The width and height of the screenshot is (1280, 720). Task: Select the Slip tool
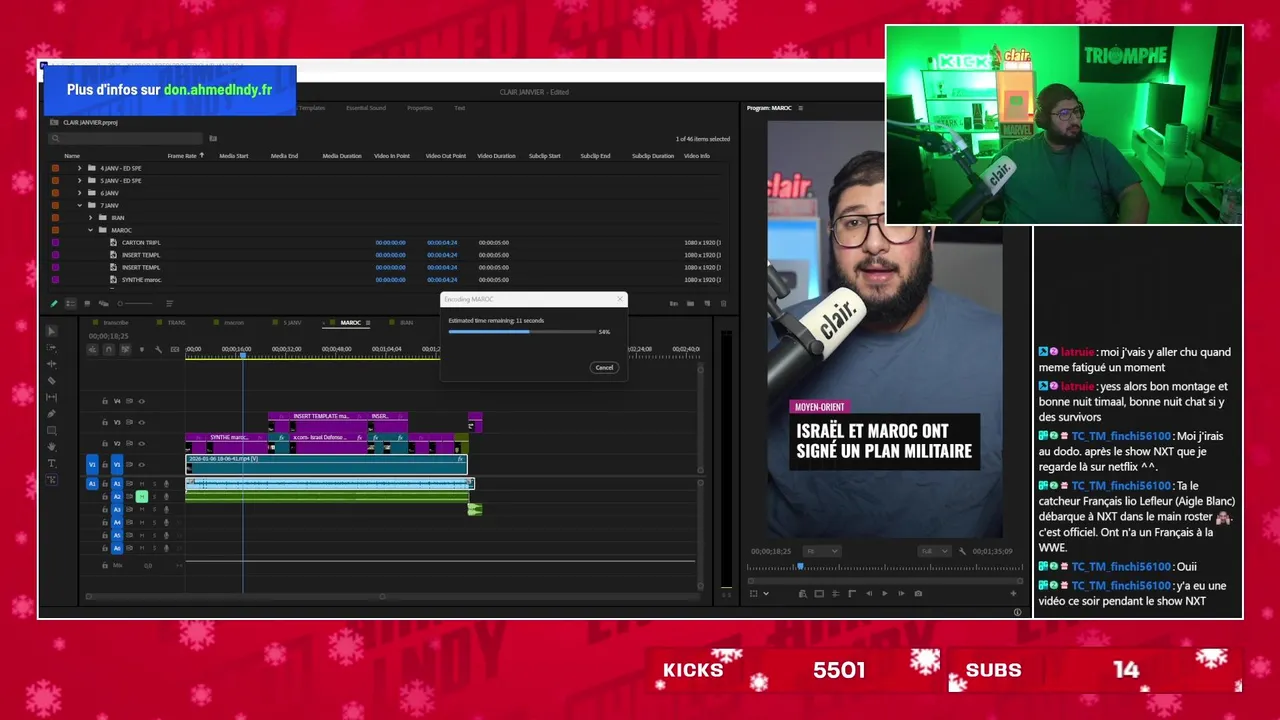click(52, 397)
